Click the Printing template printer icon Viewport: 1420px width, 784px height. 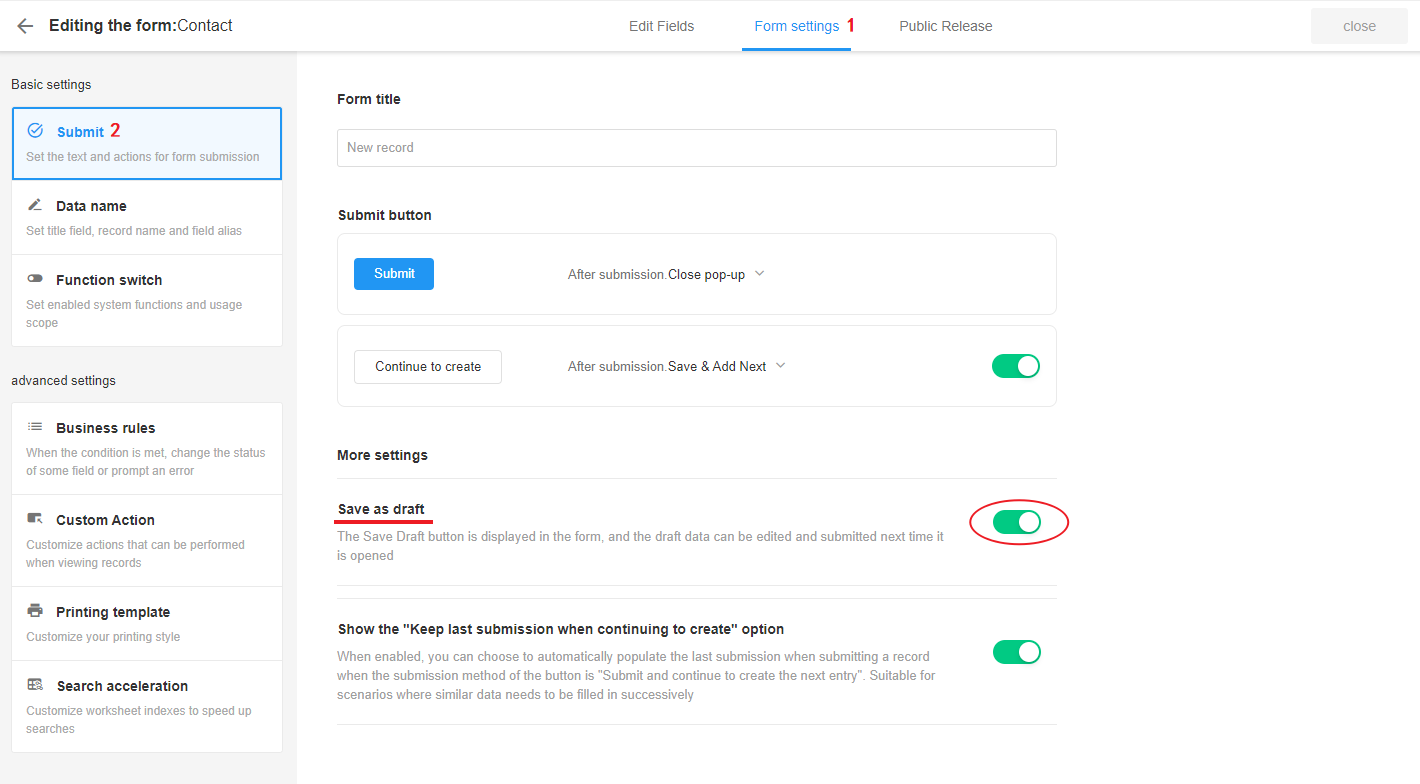(35, 611)
